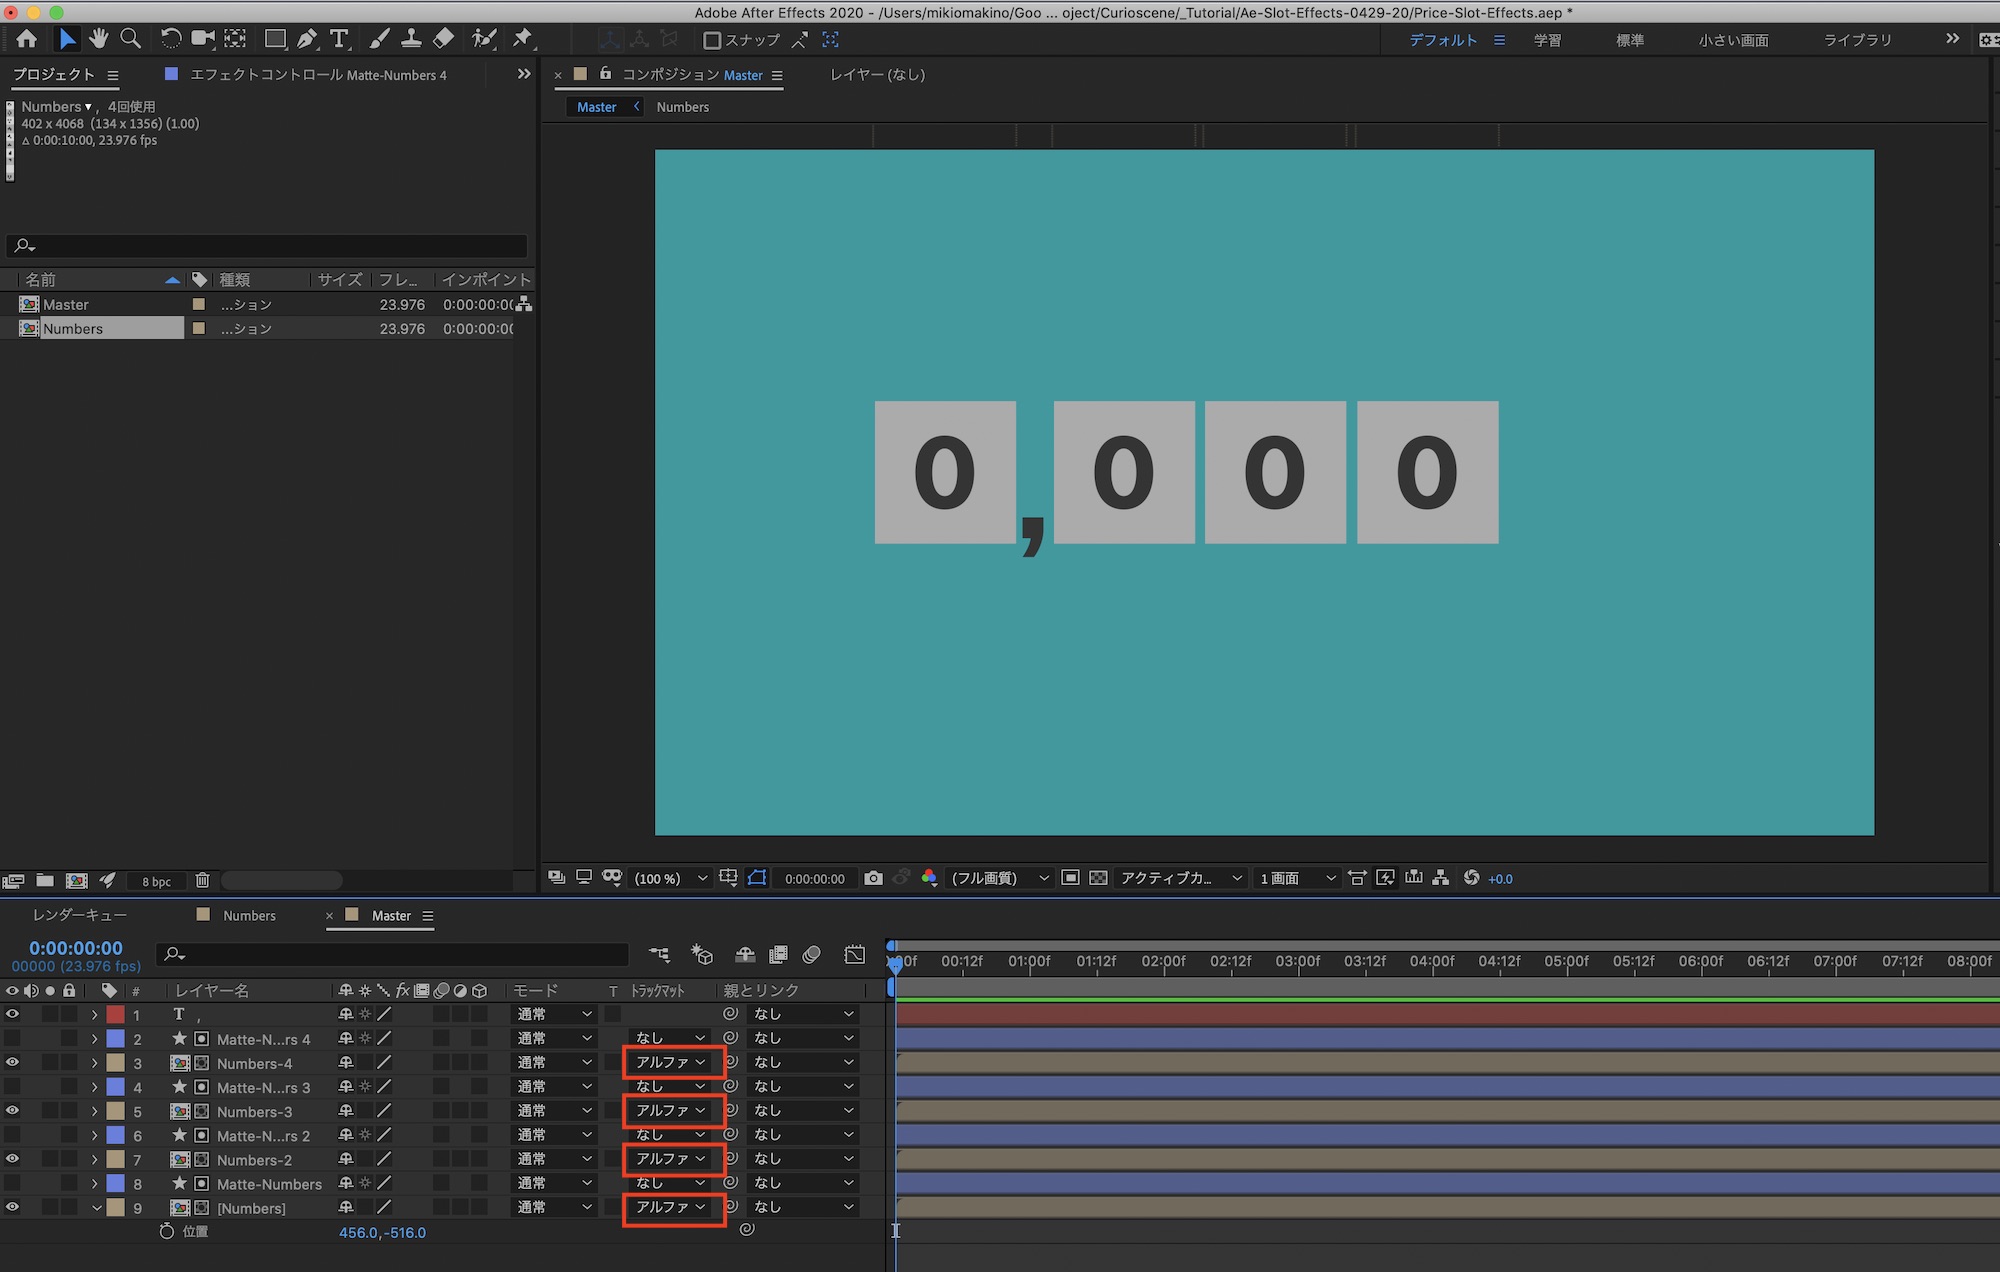2000x1272 pixels.
Task: Select the Puppet Pin tool
Action: (x=522, y=39)
